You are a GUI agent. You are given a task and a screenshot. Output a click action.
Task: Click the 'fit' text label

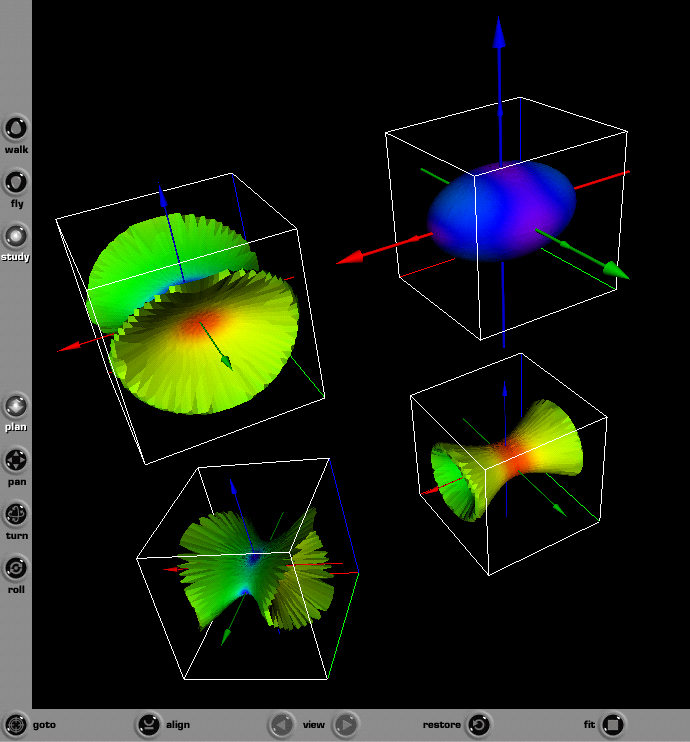(x=589, y=724)
